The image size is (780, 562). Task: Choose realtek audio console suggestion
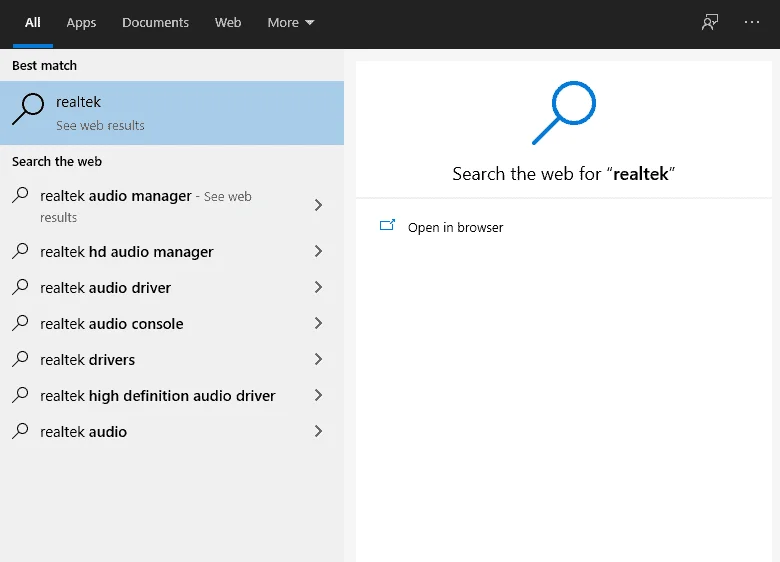click(x=172, y=324)
